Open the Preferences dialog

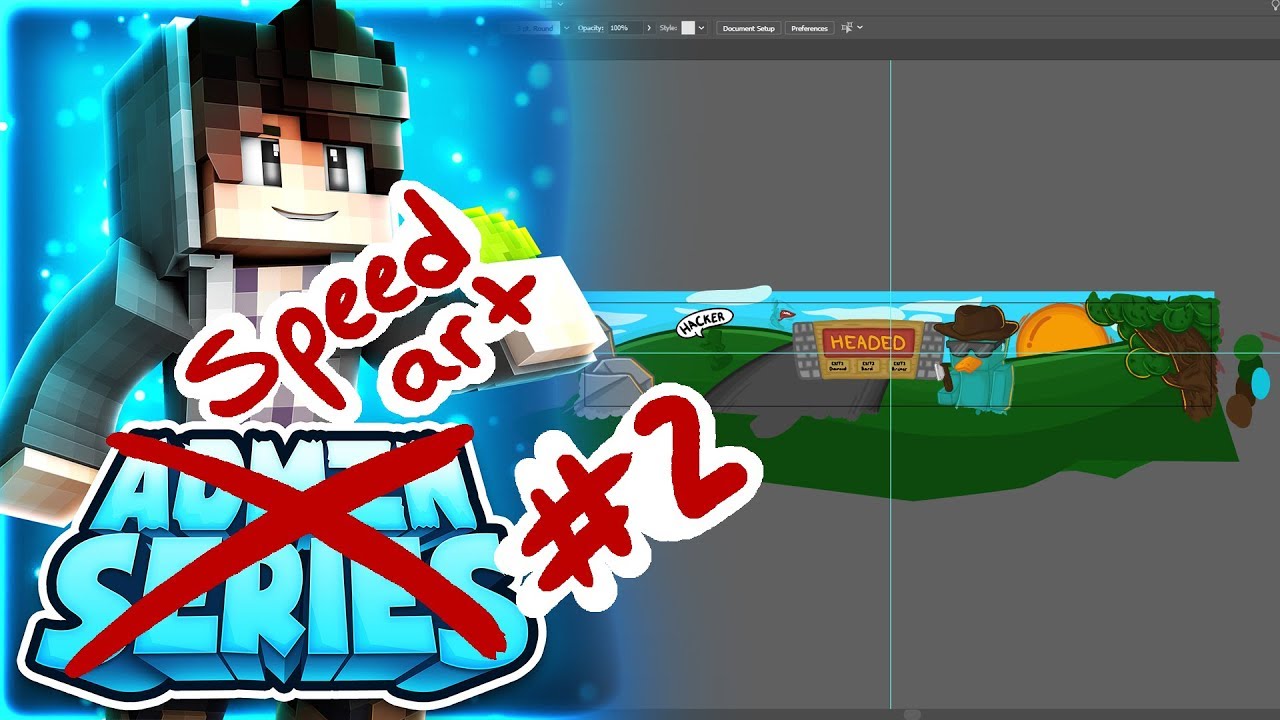(x=809, y=28)
